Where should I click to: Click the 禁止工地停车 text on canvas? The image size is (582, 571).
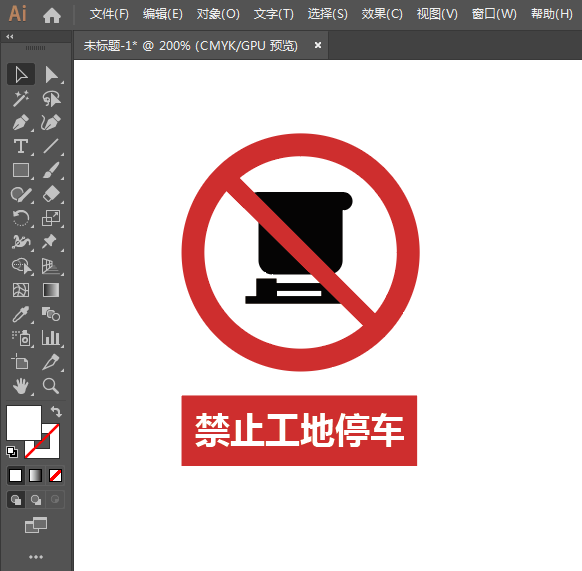tap(299, 430)
